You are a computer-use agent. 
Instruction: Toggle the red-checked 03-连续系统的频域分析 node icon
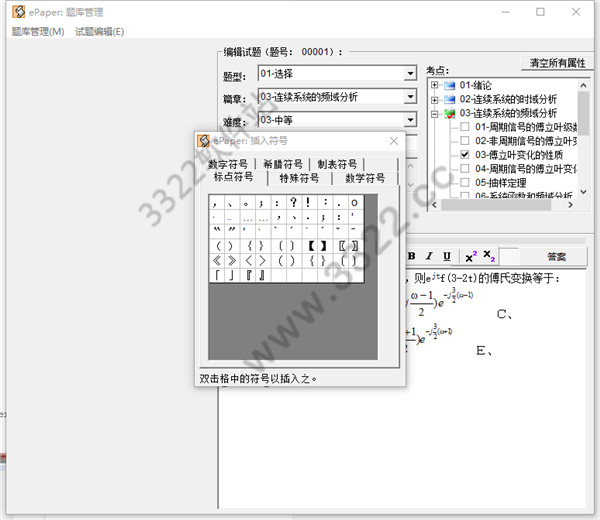(x=449, y=113)
